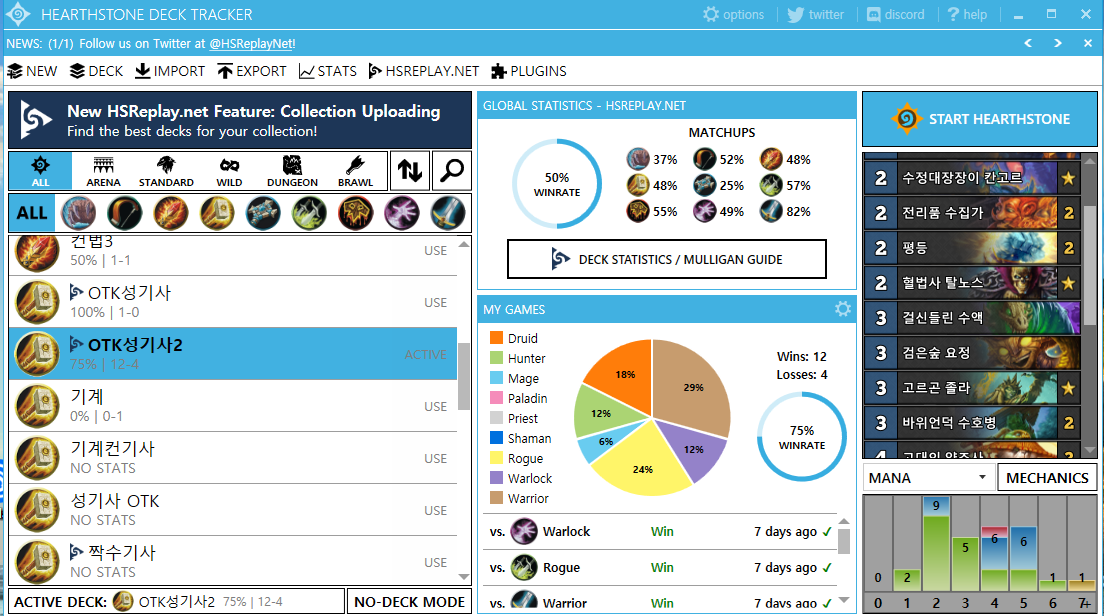Switch to the STANDARD deck tab
Viewport: 1104px width, 616px height.
click(x=166, y=171)
